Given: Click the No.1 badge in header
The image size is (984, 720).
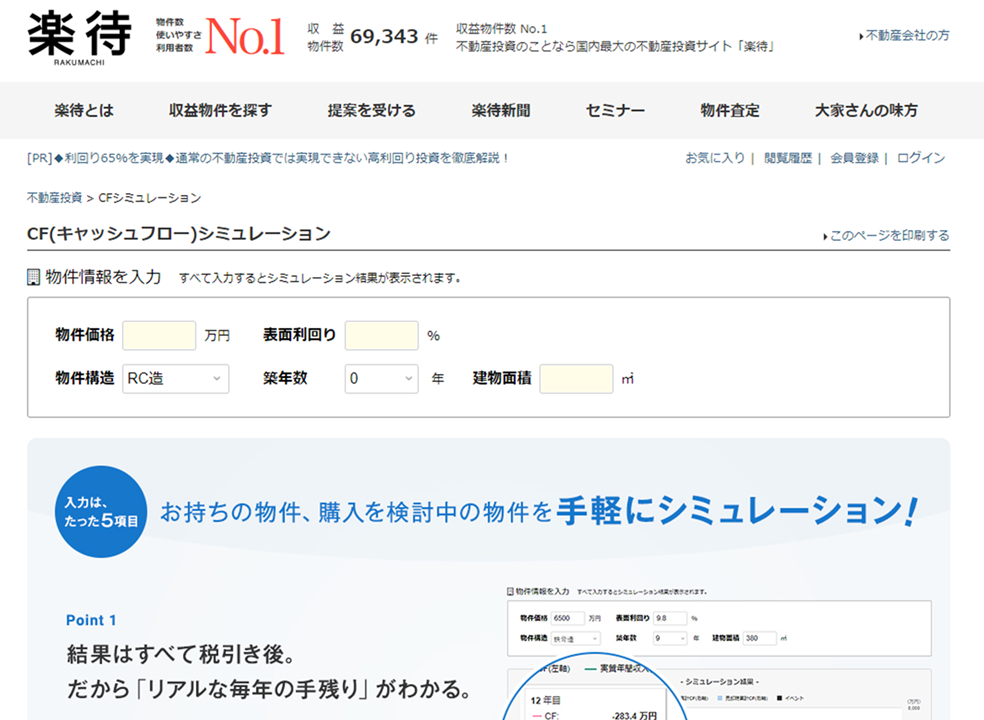Looking at the screenshot, I should coord(245,38).
